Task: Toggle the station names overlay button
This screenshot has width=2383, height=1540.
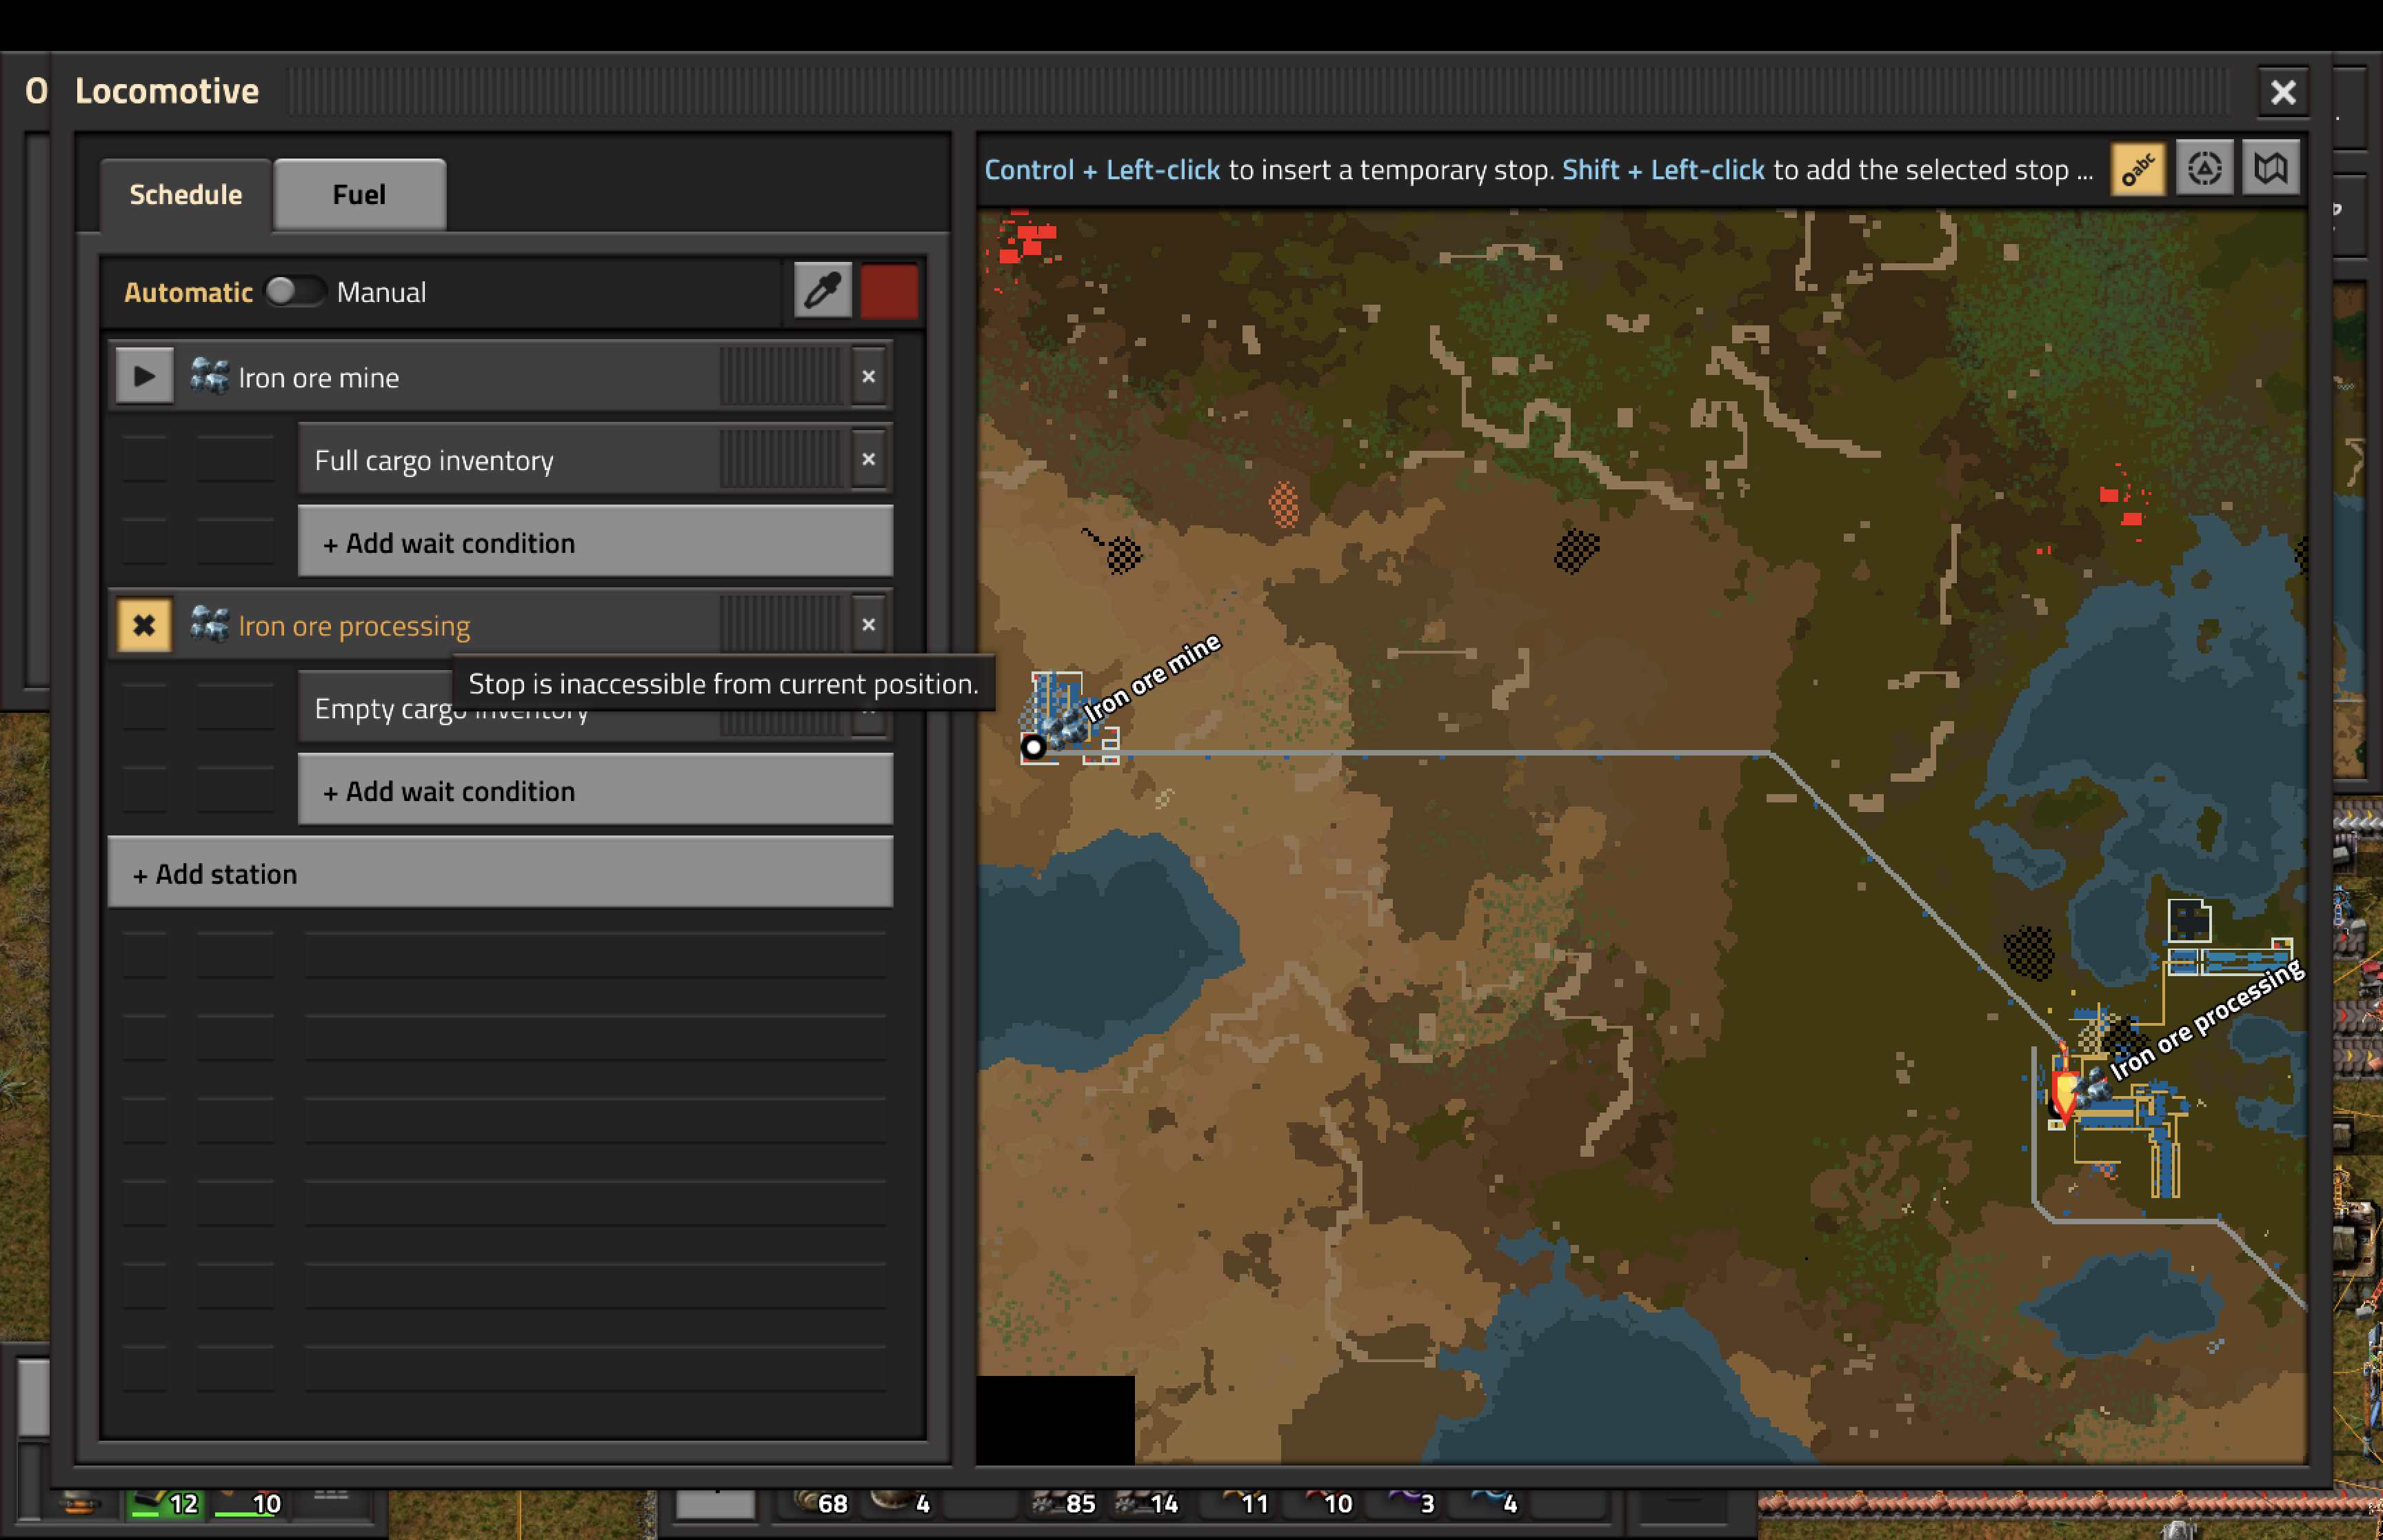Action: tap(2138, 169)
